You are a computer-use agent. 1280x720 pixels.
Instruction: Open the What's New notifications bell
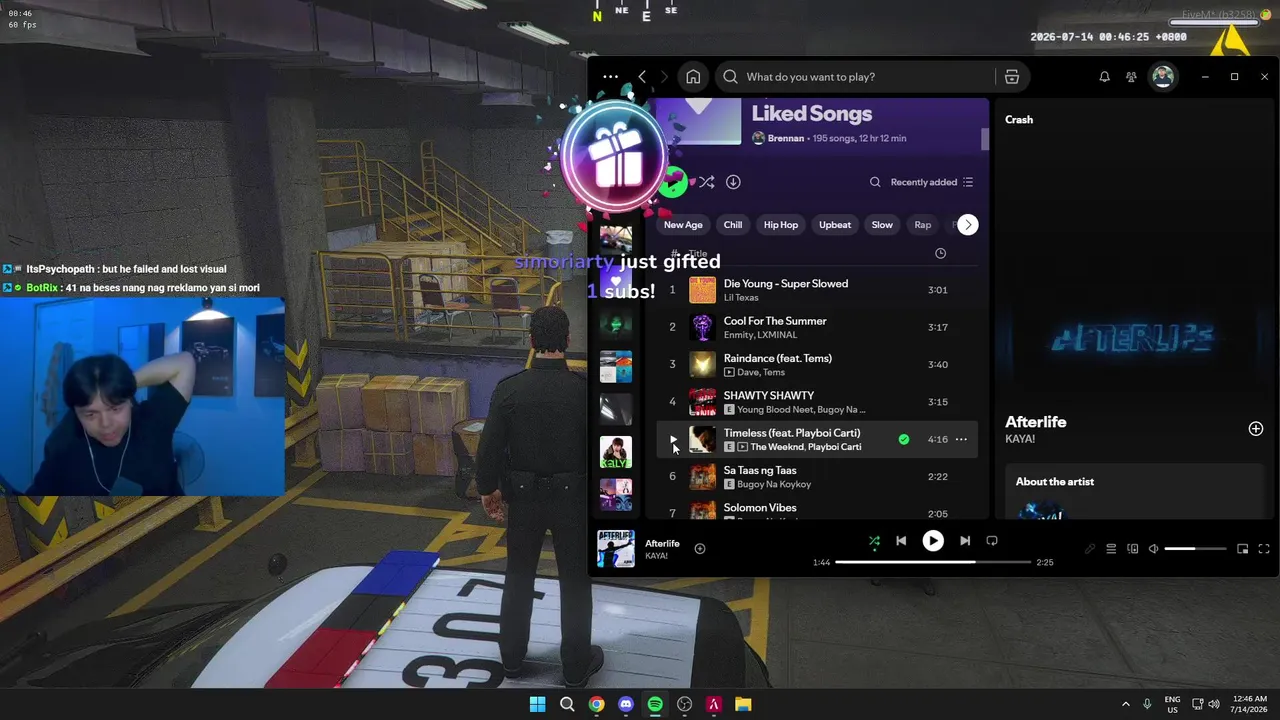pyautogui.click(x=1104, y=77)
